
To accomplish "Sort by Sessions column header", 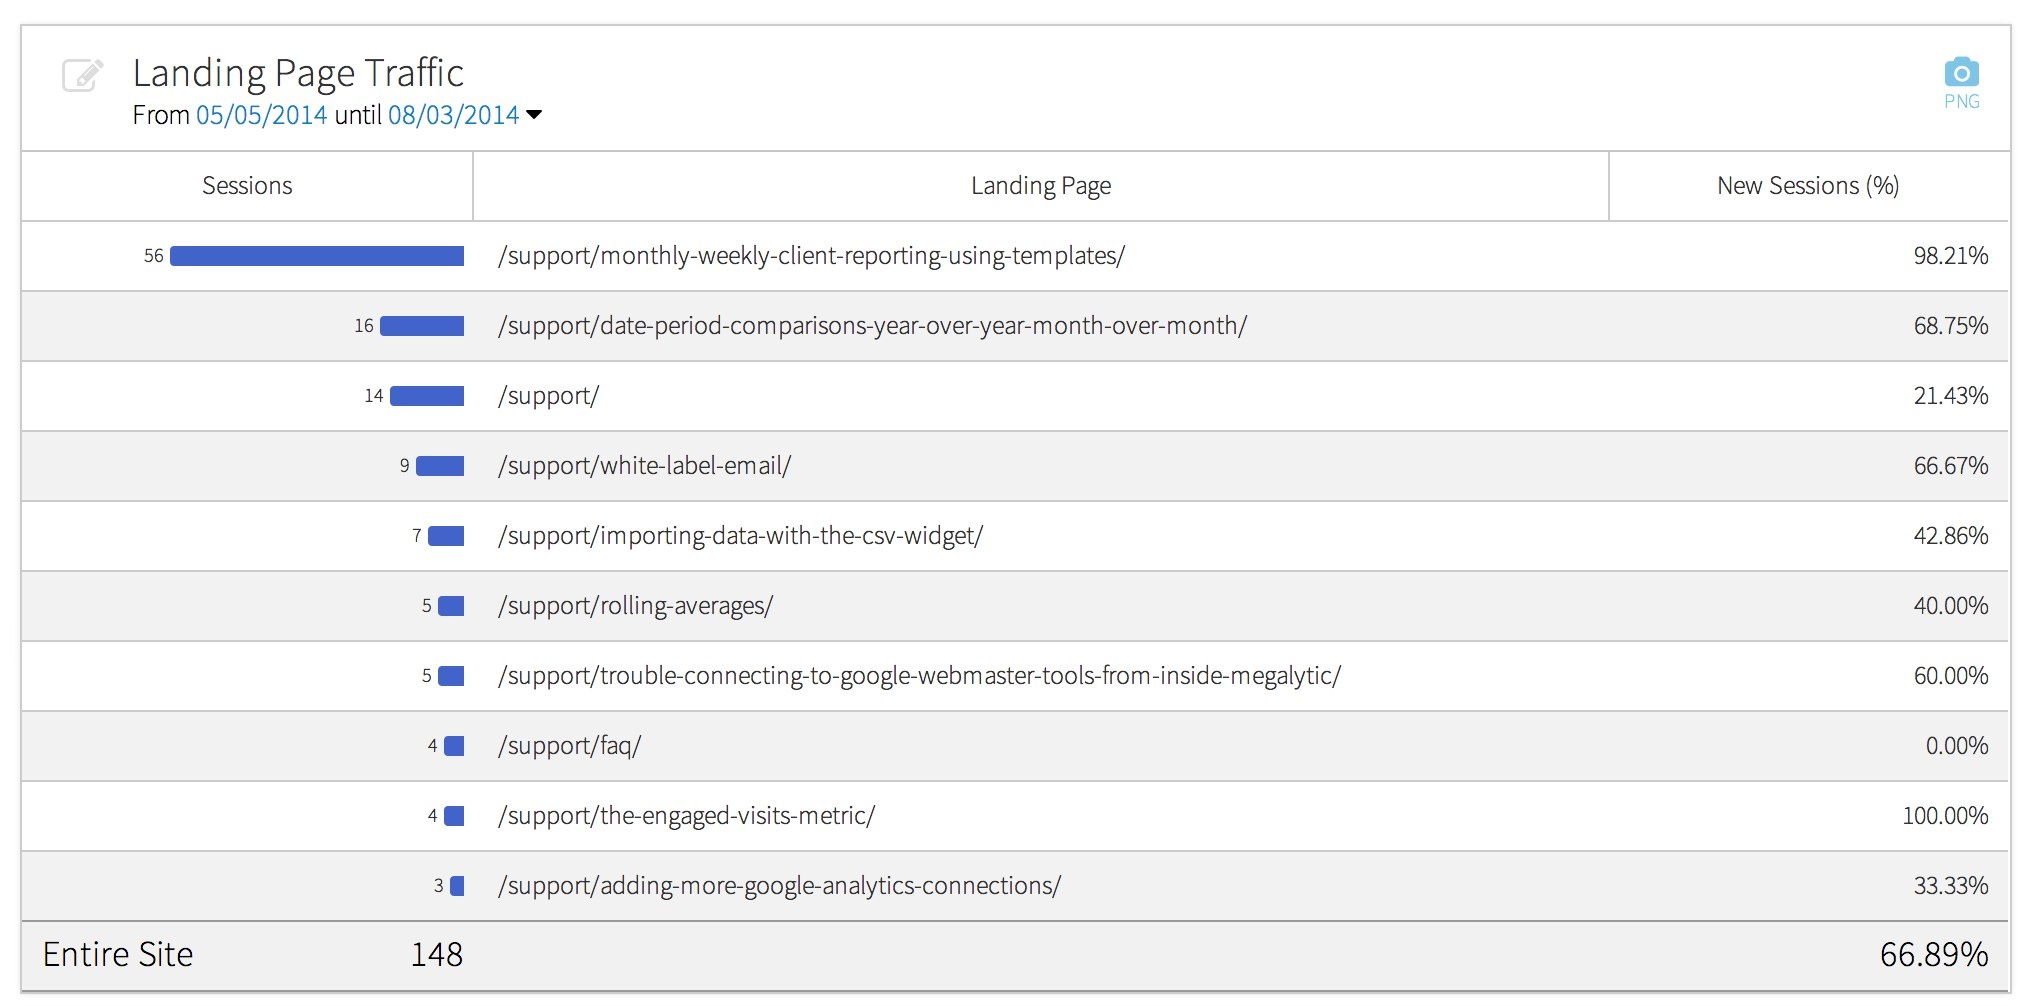I will tap(247, 186).
